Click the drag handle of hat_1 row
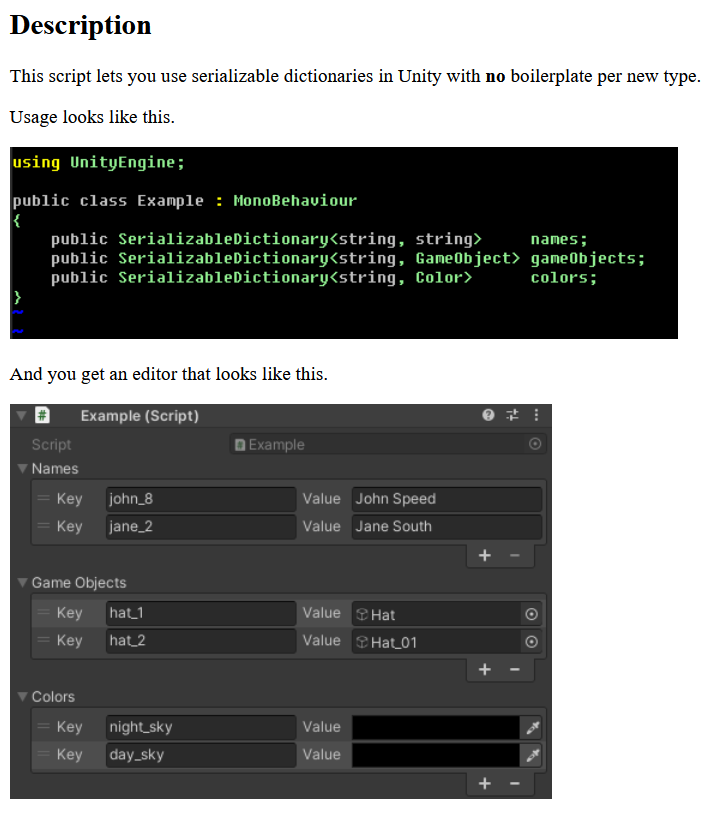This screenshot has height=818, width=723. (43, 613)
